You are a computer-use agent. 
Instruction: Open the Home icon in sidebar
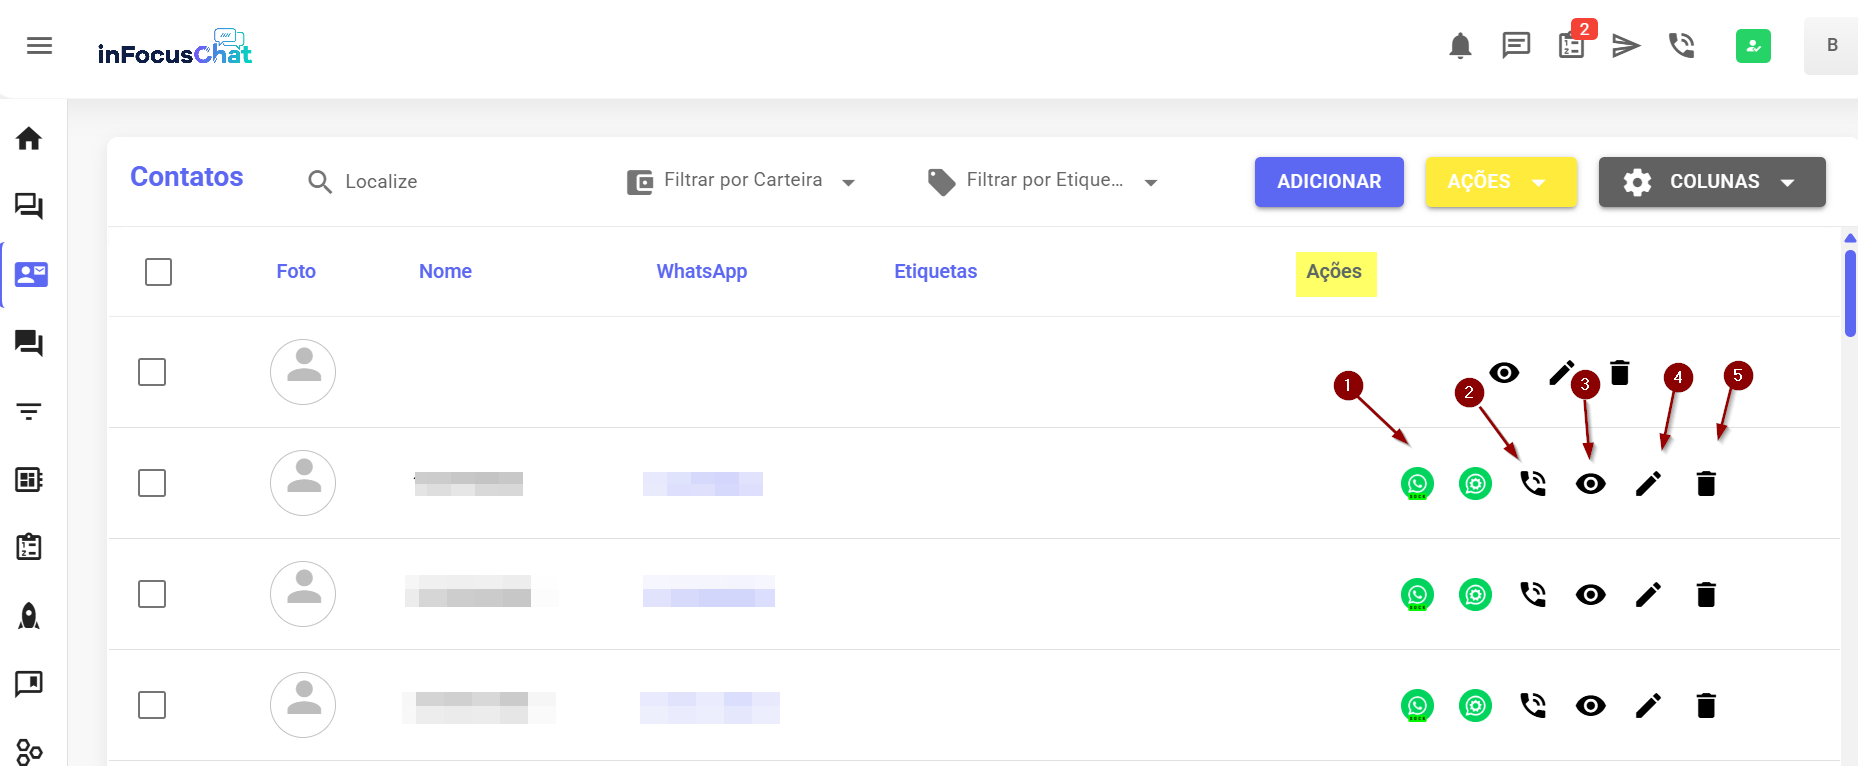point(29,139)
